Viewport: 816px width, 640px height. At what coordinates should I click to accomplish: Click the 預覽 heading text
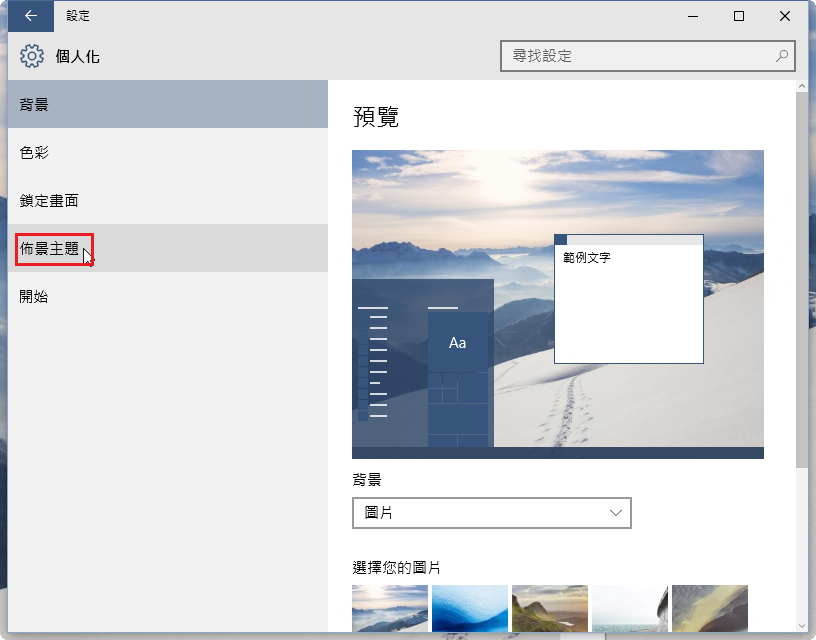(x=376, y=116)
